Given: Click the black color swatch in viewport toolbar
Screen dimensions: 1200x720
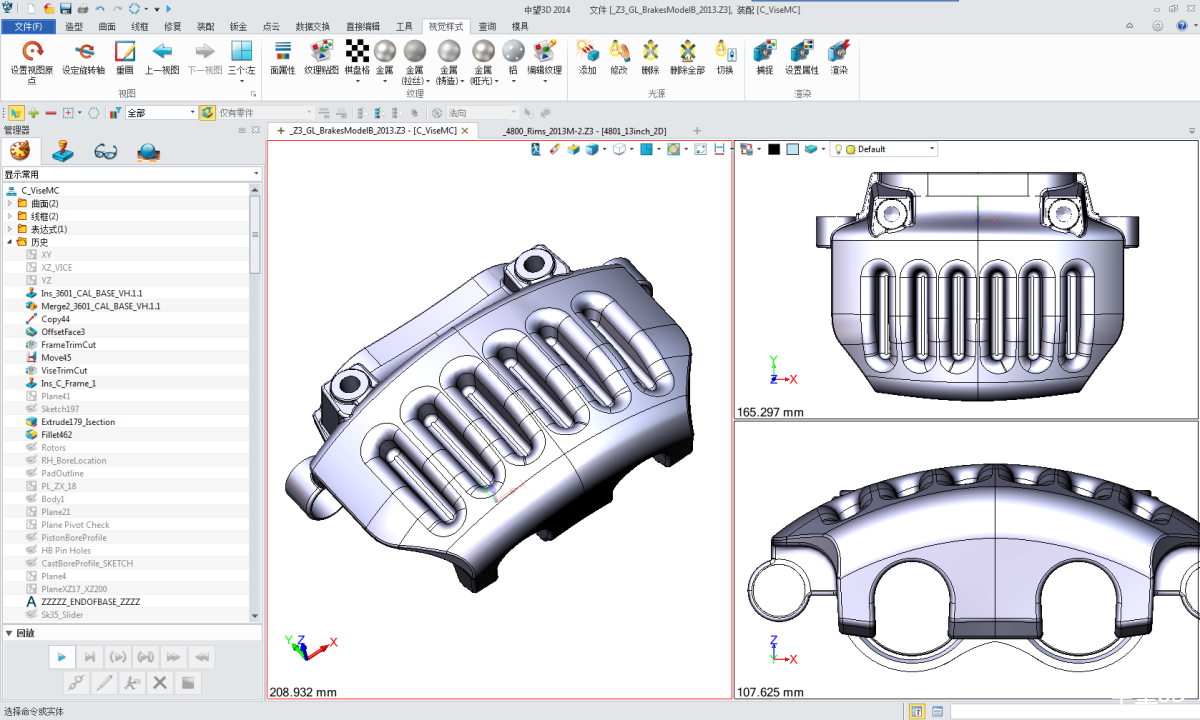Looking at the screenshot, I should click(774, 149).
